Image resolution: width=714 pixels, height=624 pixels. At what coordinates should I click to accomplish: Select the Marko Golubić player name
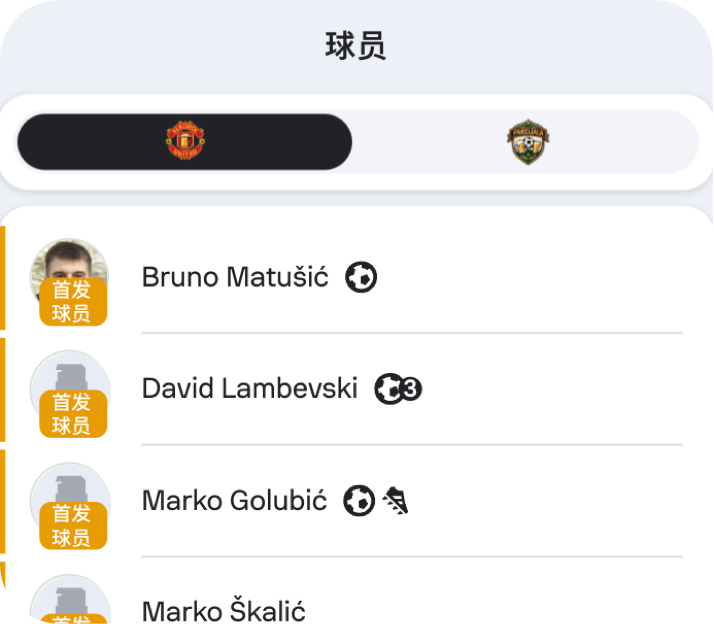pos(234,501)
